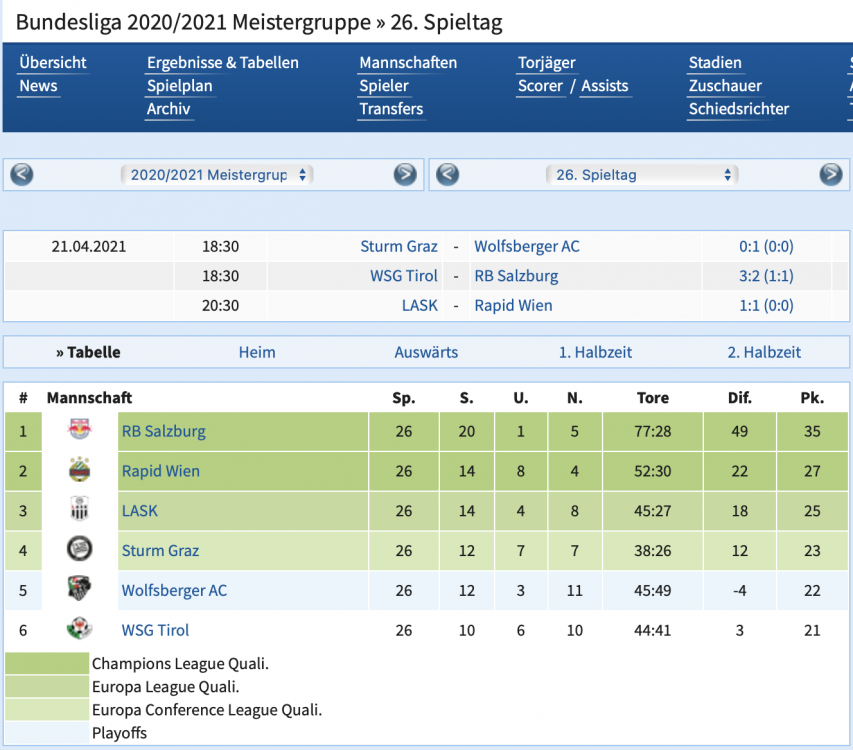Click the Champions League Quali. legend color box

[47, 663]
